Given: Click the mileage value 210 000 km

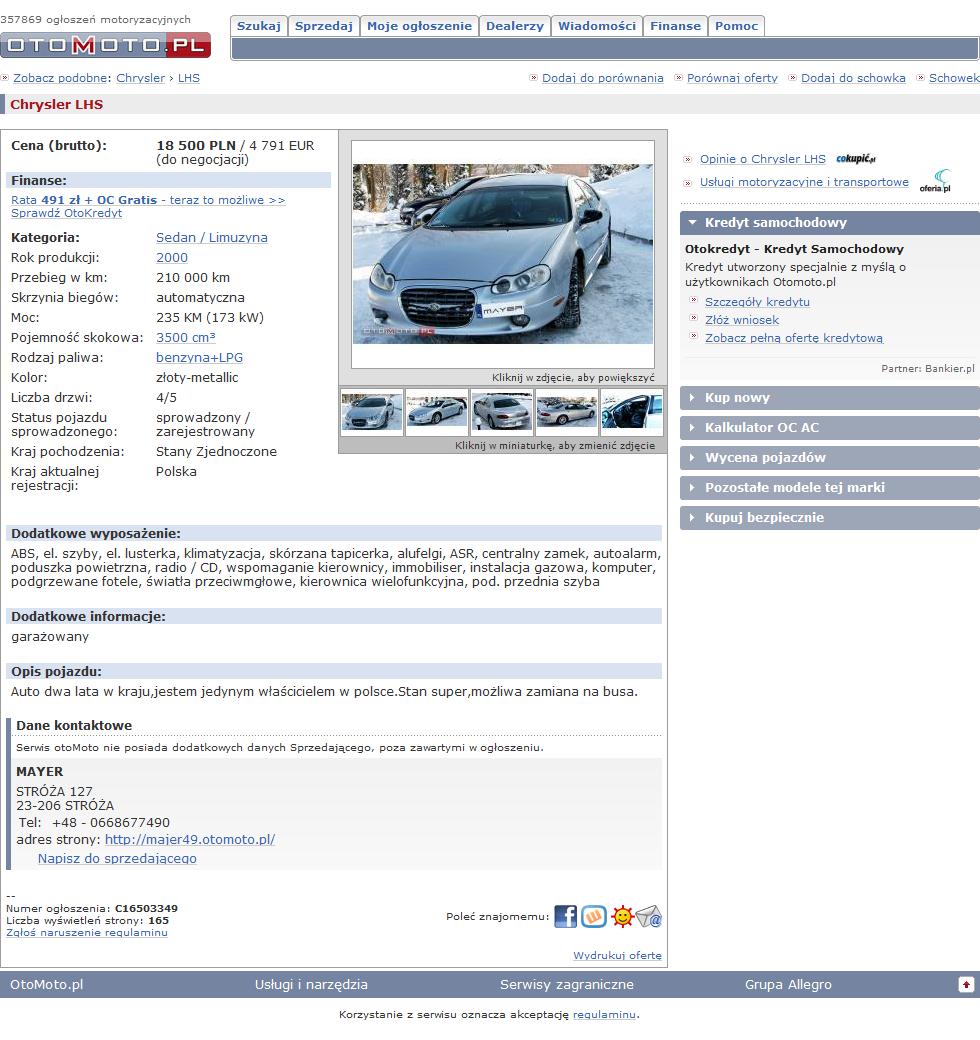Looking at the screenshot, I should tap(193, 278).
